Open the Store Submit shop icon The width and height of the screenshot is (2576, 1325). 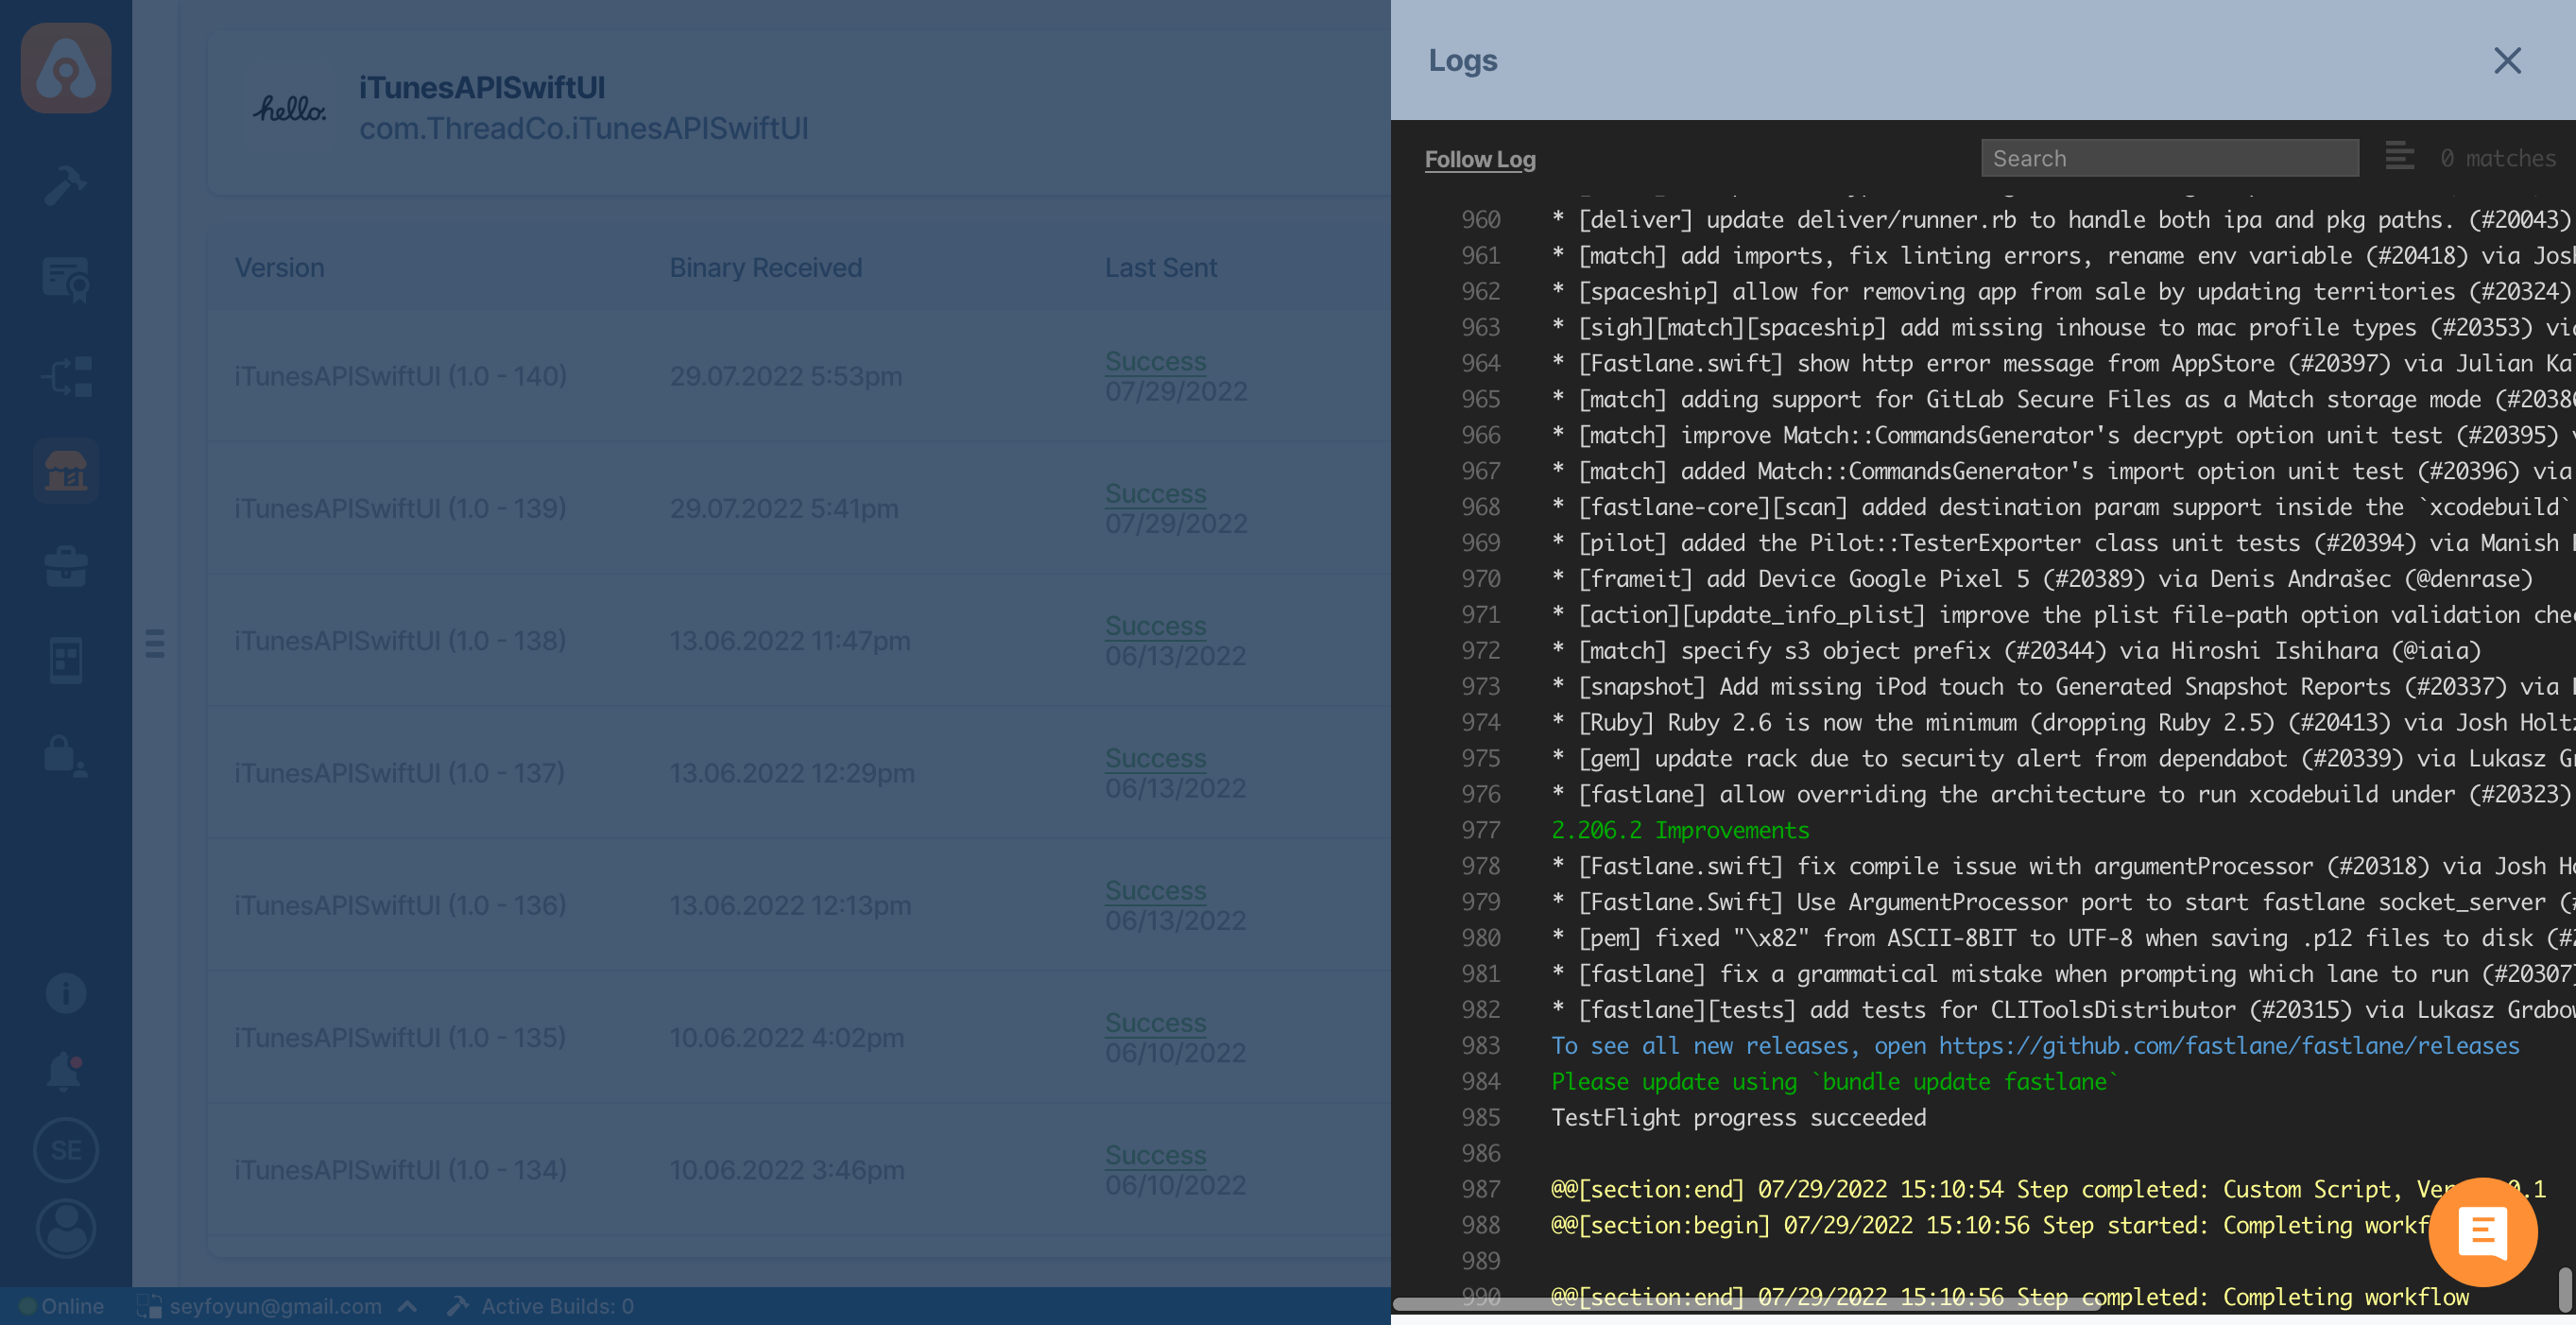pyautogui.click(x=66, y=470)
